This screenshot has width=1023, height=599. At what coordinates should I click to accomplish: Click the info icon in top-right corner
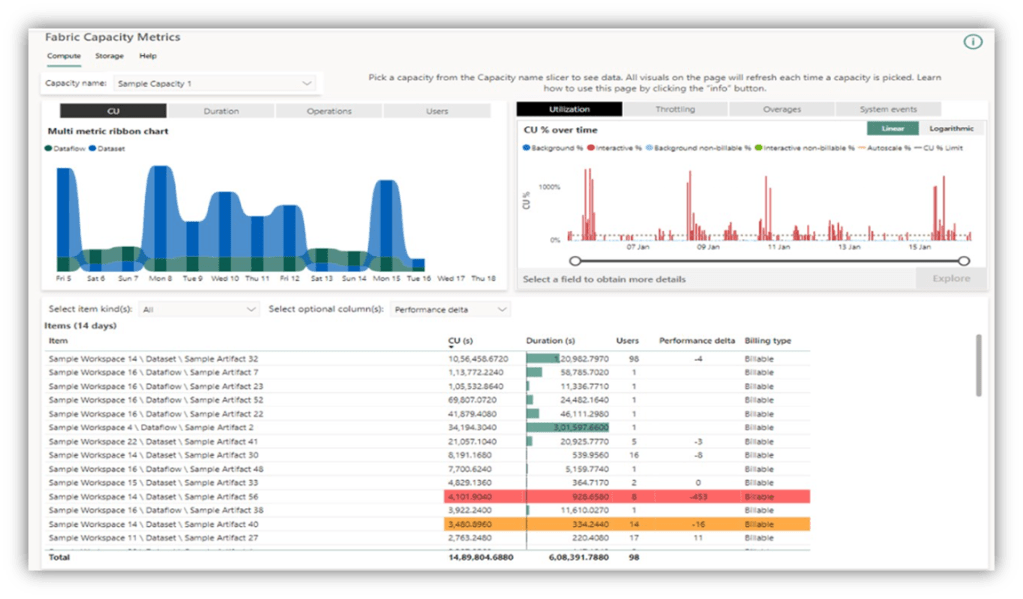pos(973,42)
